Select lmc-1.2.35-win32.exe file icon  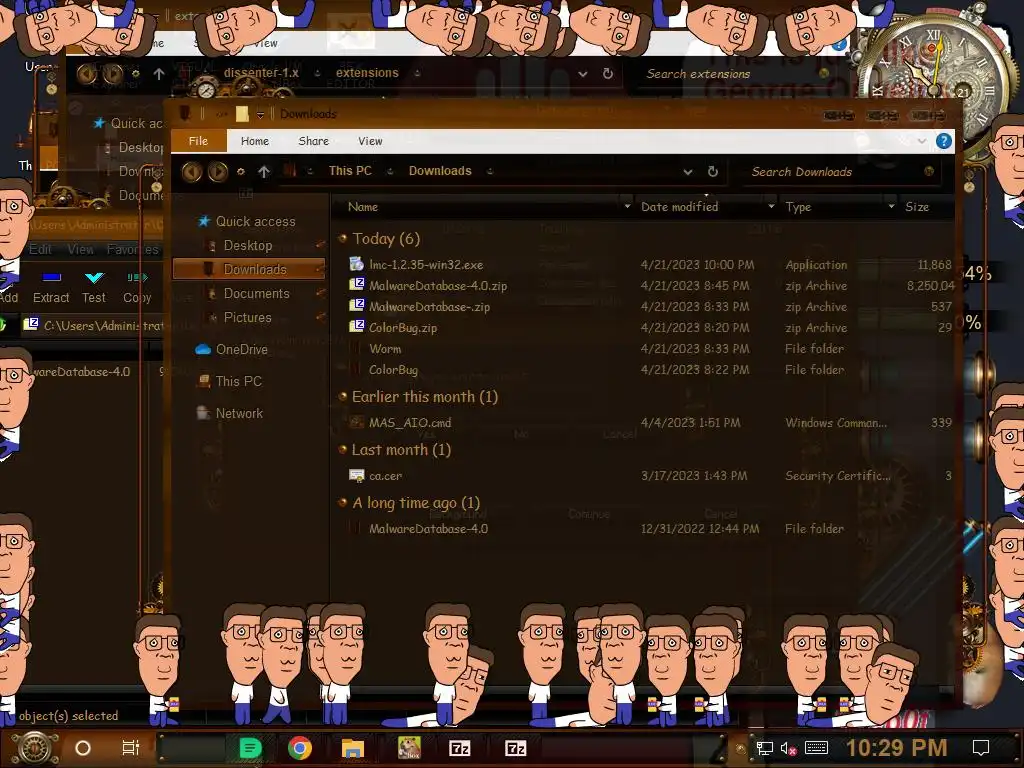(357, 264)
